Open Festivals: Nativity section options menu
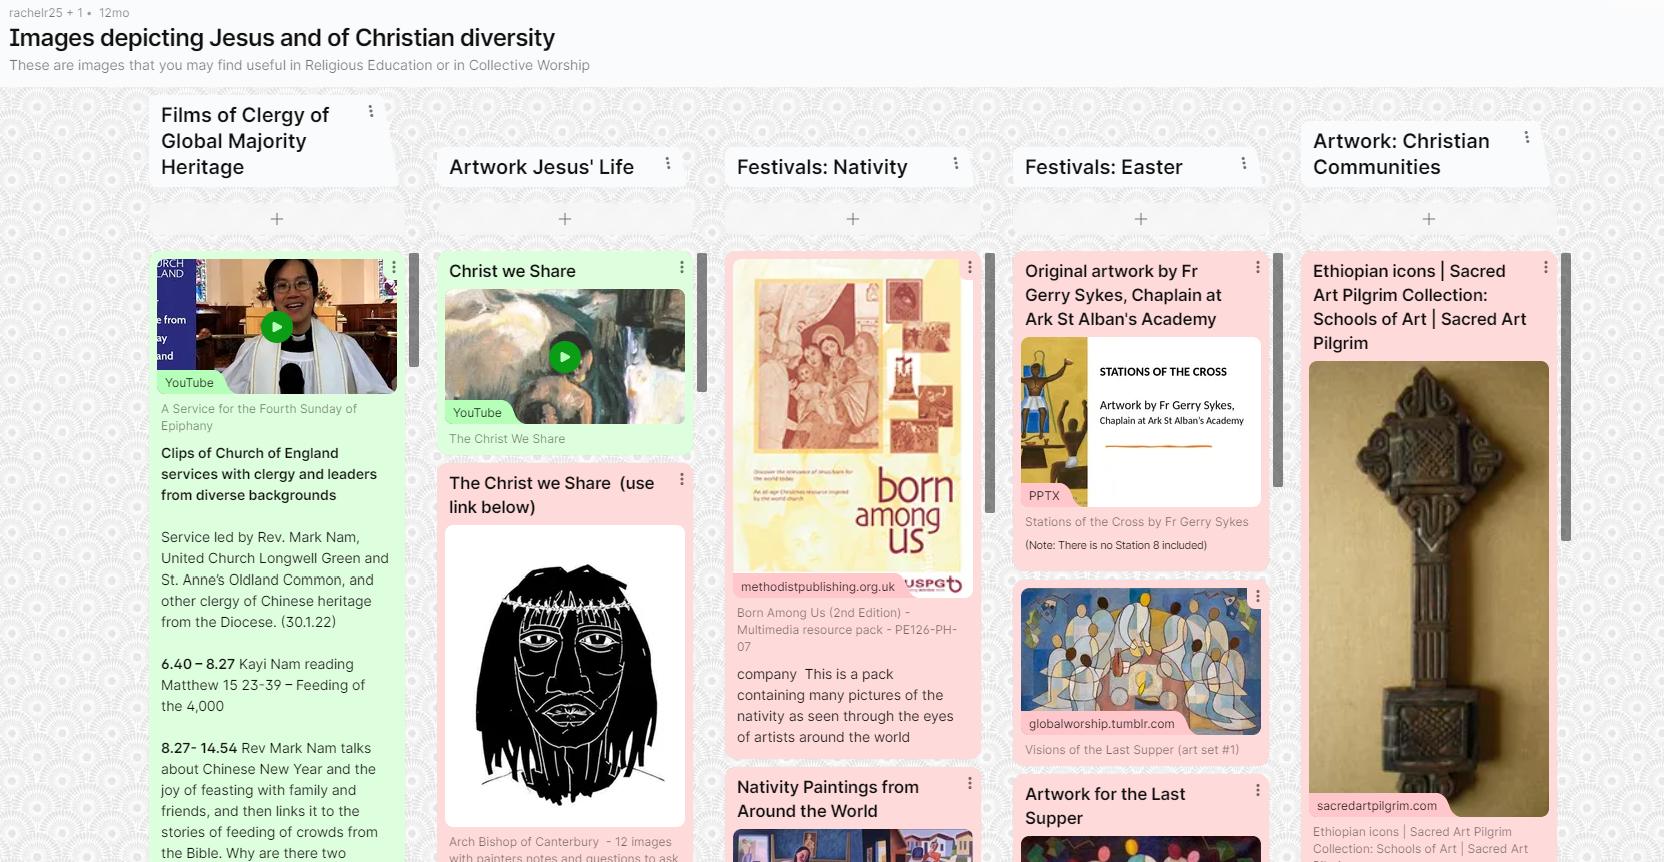The width and height of the screenshot is (1664, 862). 956,163
